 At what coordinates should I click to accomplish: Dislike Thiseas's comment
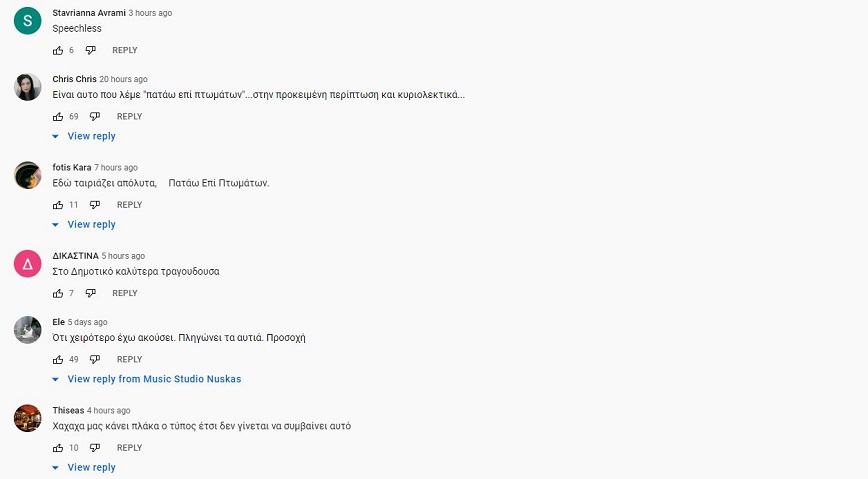tap(95, 448)
